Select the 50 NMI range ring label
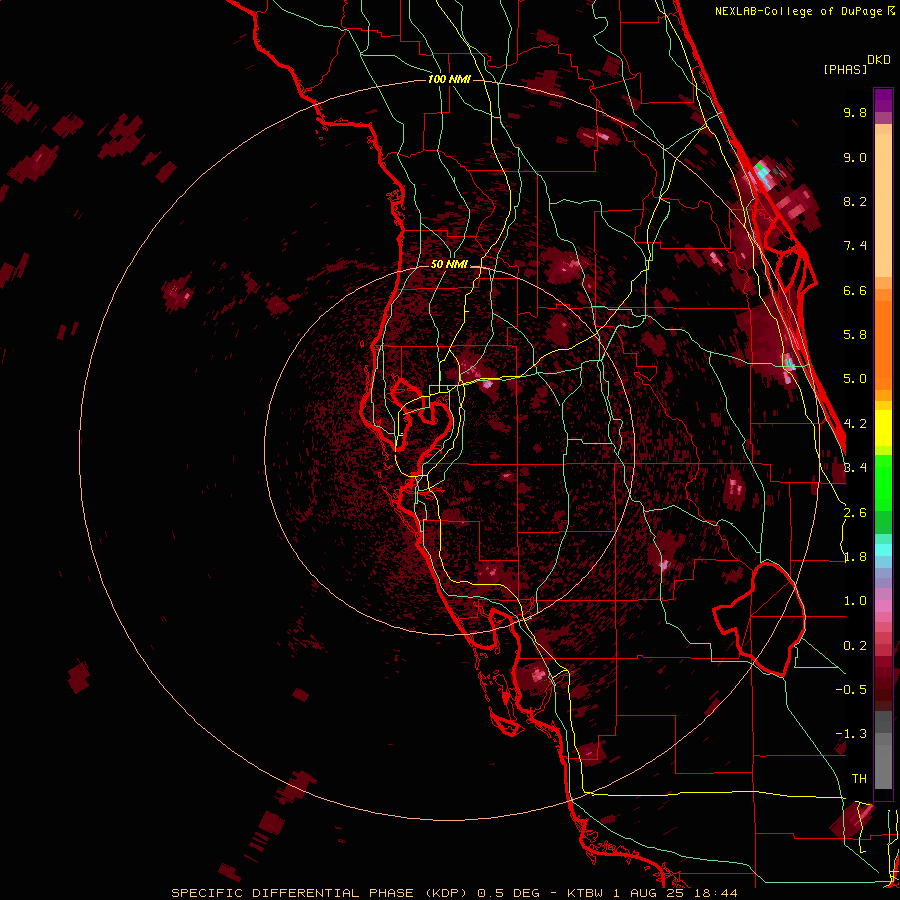Screen dimensions: 900x900 449,264
